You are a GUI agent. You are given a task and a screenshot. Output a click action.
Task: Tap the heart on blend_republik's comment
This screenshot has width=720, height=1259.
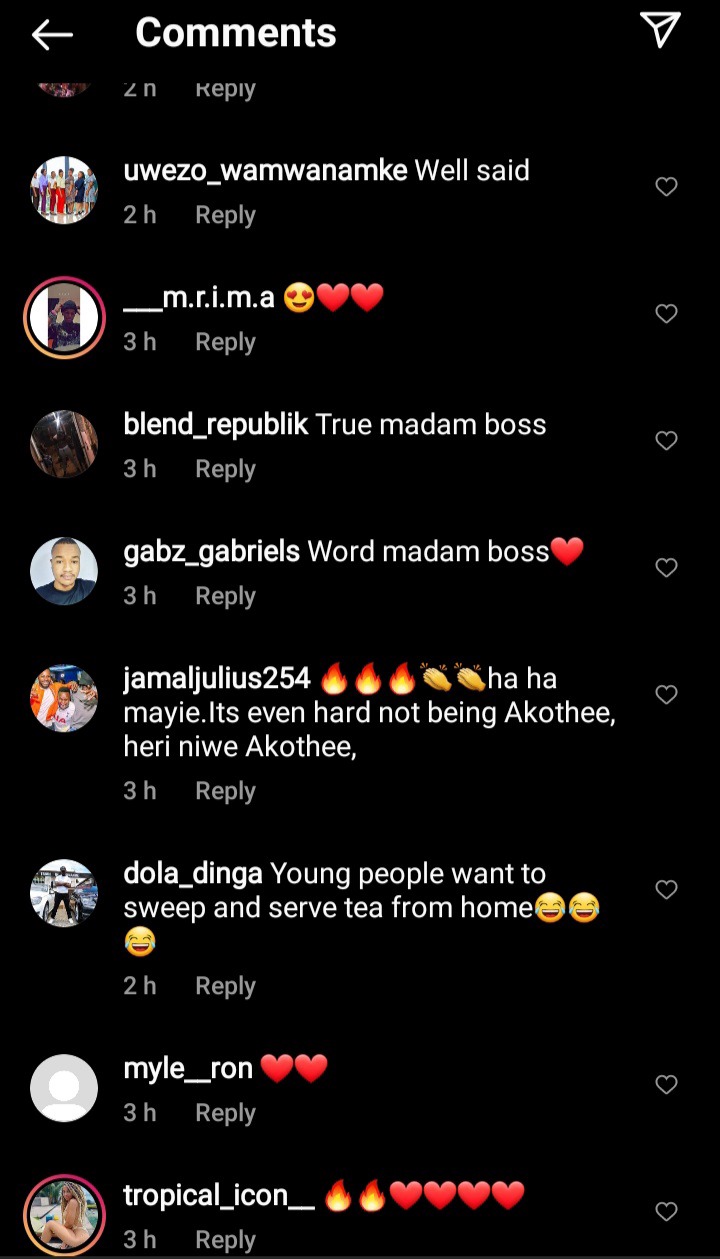coord(666,441)
